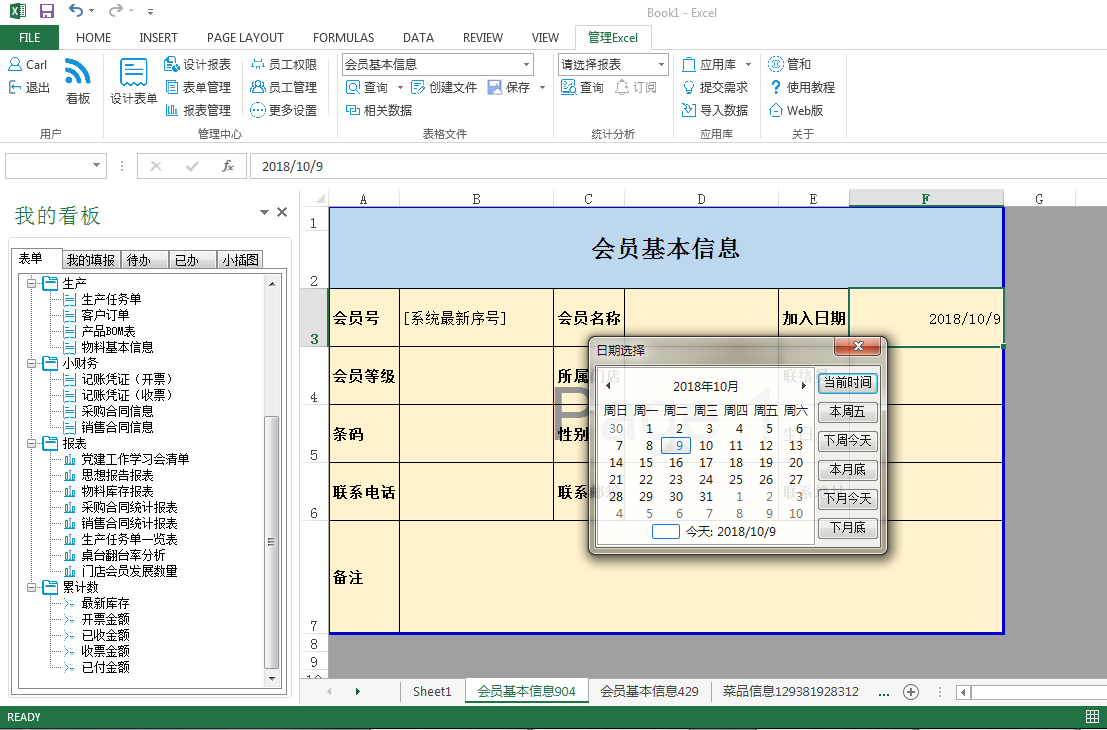The width and height of the screenshot is (1107, 730).
Task: Collapse the 小财务 tree folder
Action: 31,364
